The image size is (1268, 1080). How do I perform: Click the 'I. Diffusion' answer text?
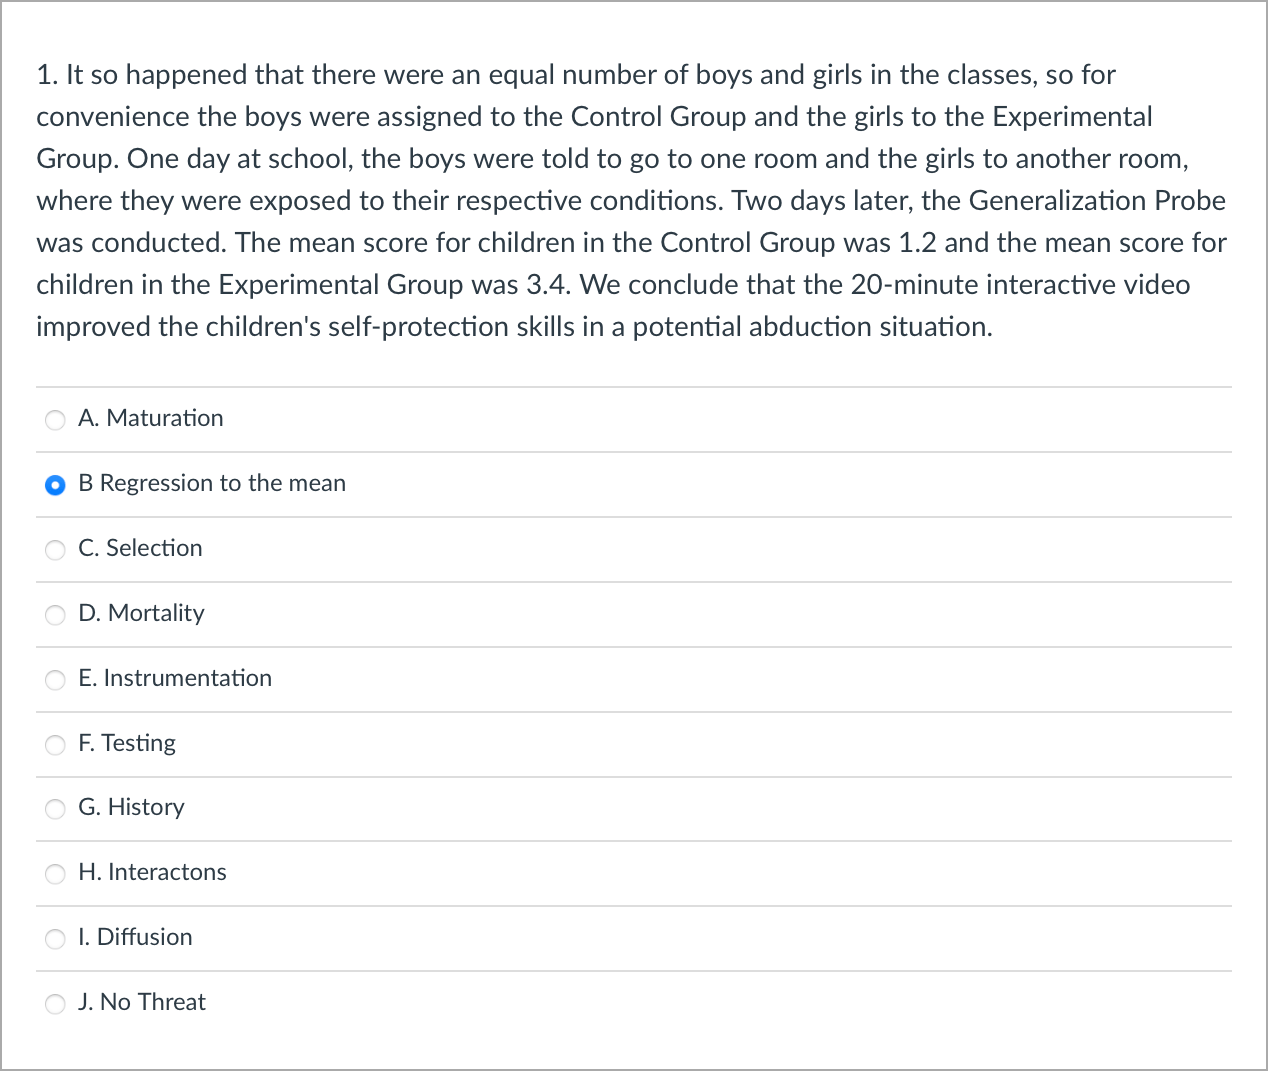[135, 937]
